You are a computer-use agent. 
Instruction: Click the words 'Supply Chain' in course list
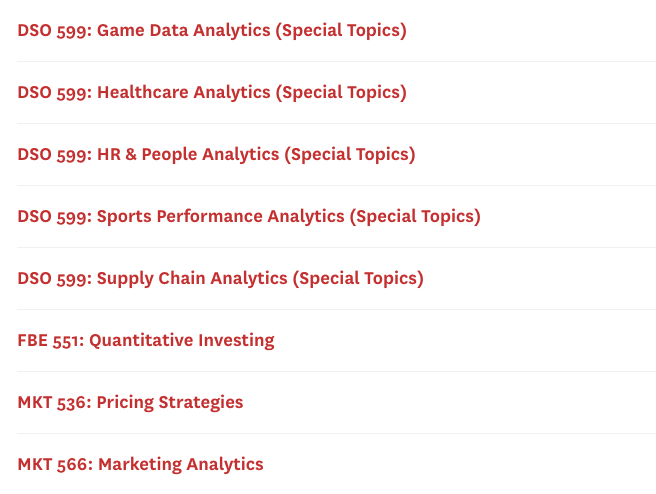(151, 278)
